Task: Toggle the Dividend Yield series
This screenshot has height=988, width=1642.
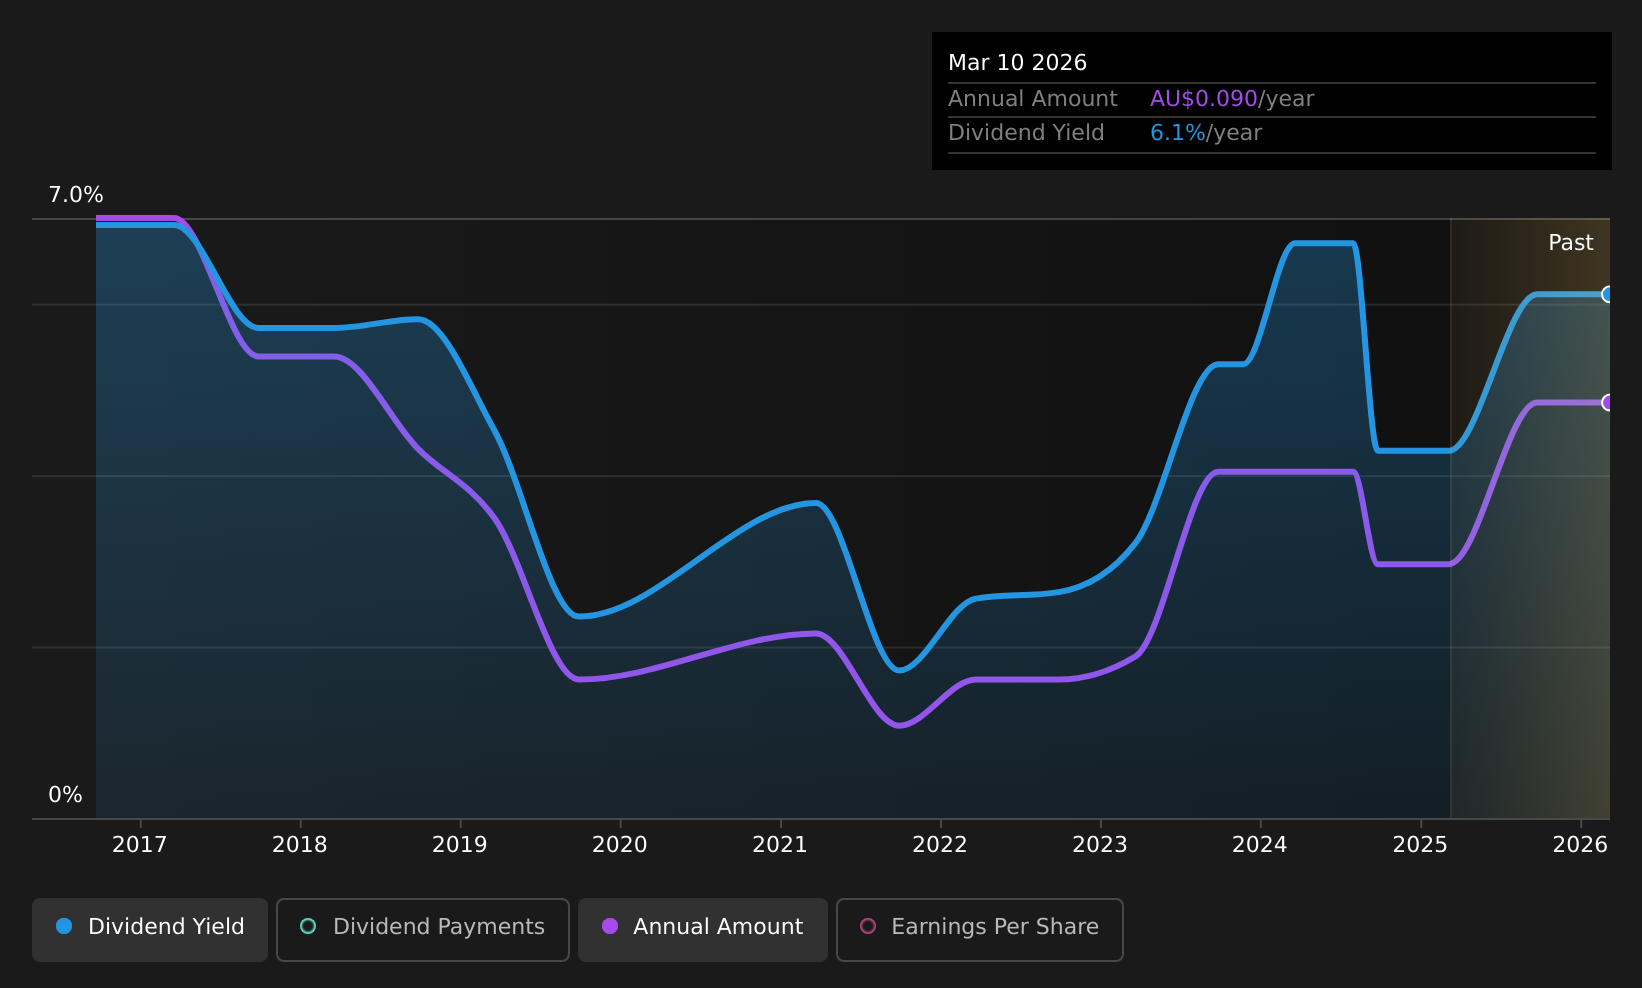Action: pyautogui.click(x=150, y=929)
